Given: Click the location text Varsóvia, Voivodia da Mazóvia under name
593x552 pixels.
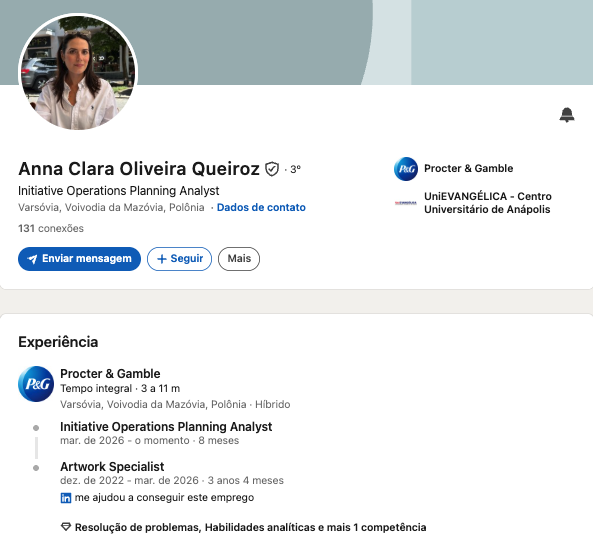Looking at the screenshot, I should (111, 208).
